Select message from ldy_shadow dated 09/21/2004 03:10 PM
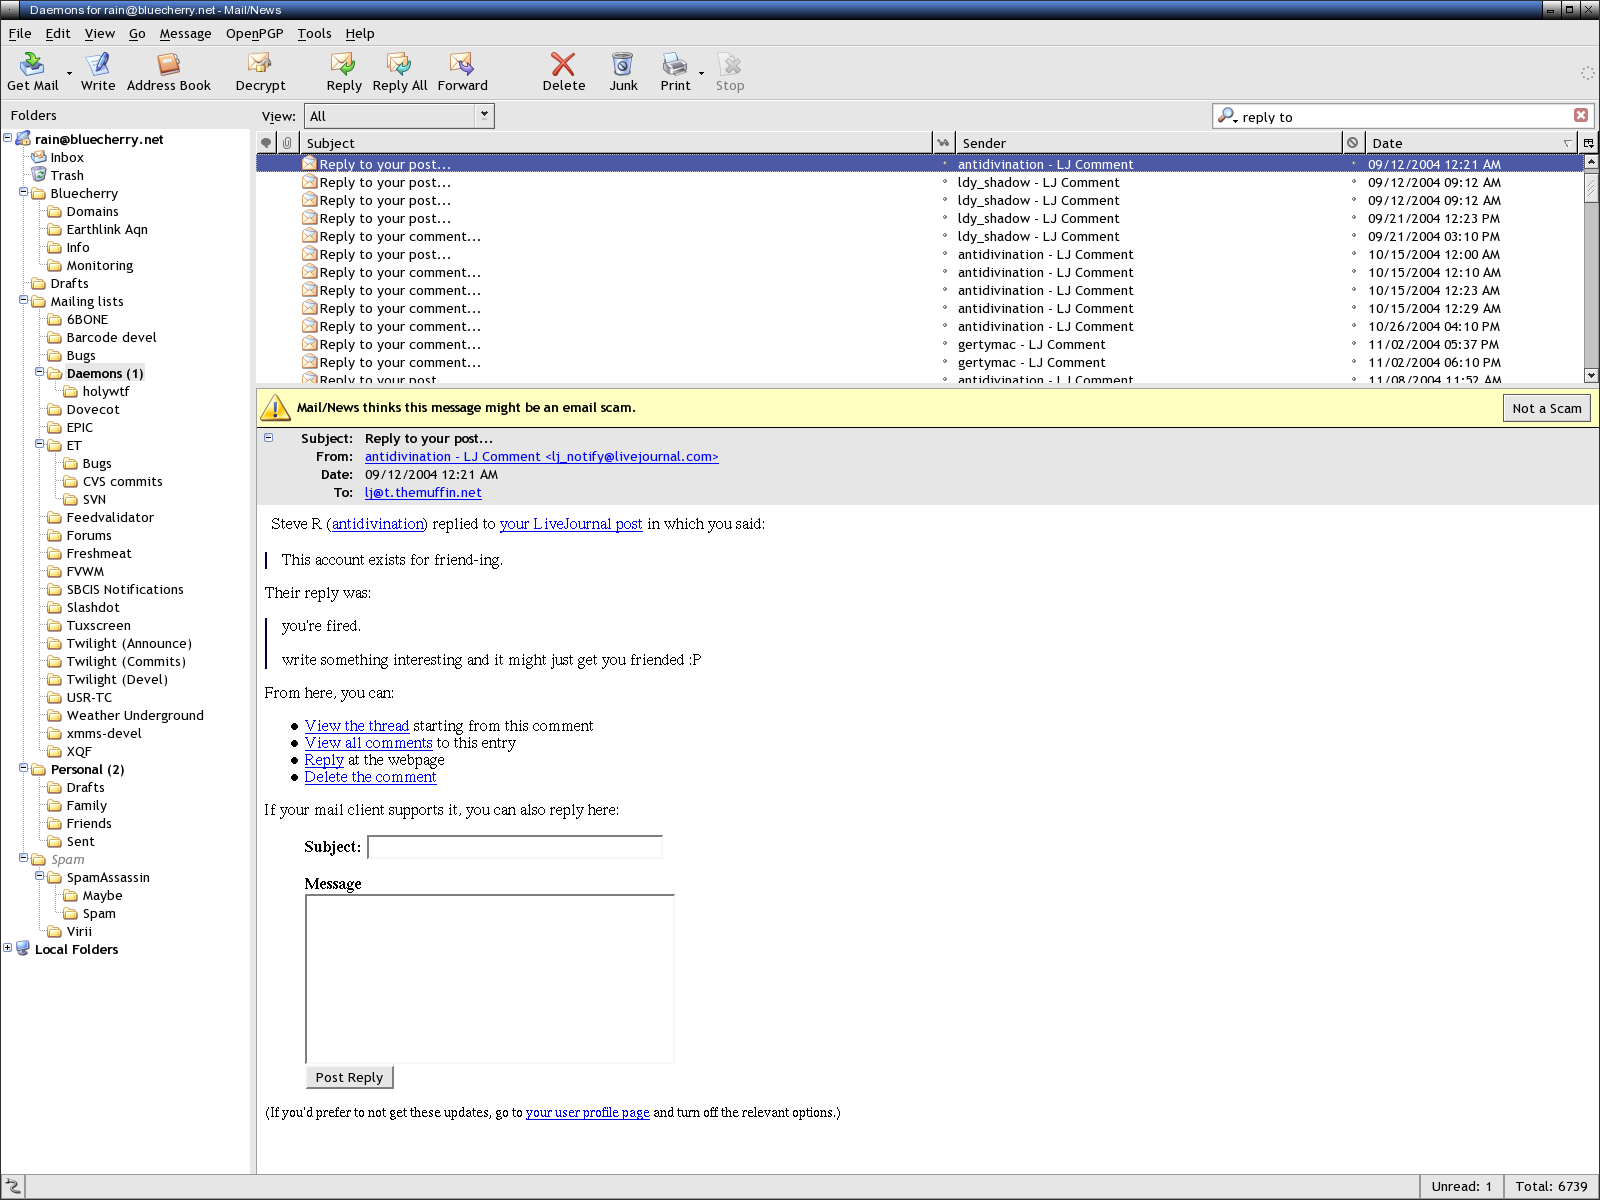This screenshot has width=1600, height=1200. (920, 236)
